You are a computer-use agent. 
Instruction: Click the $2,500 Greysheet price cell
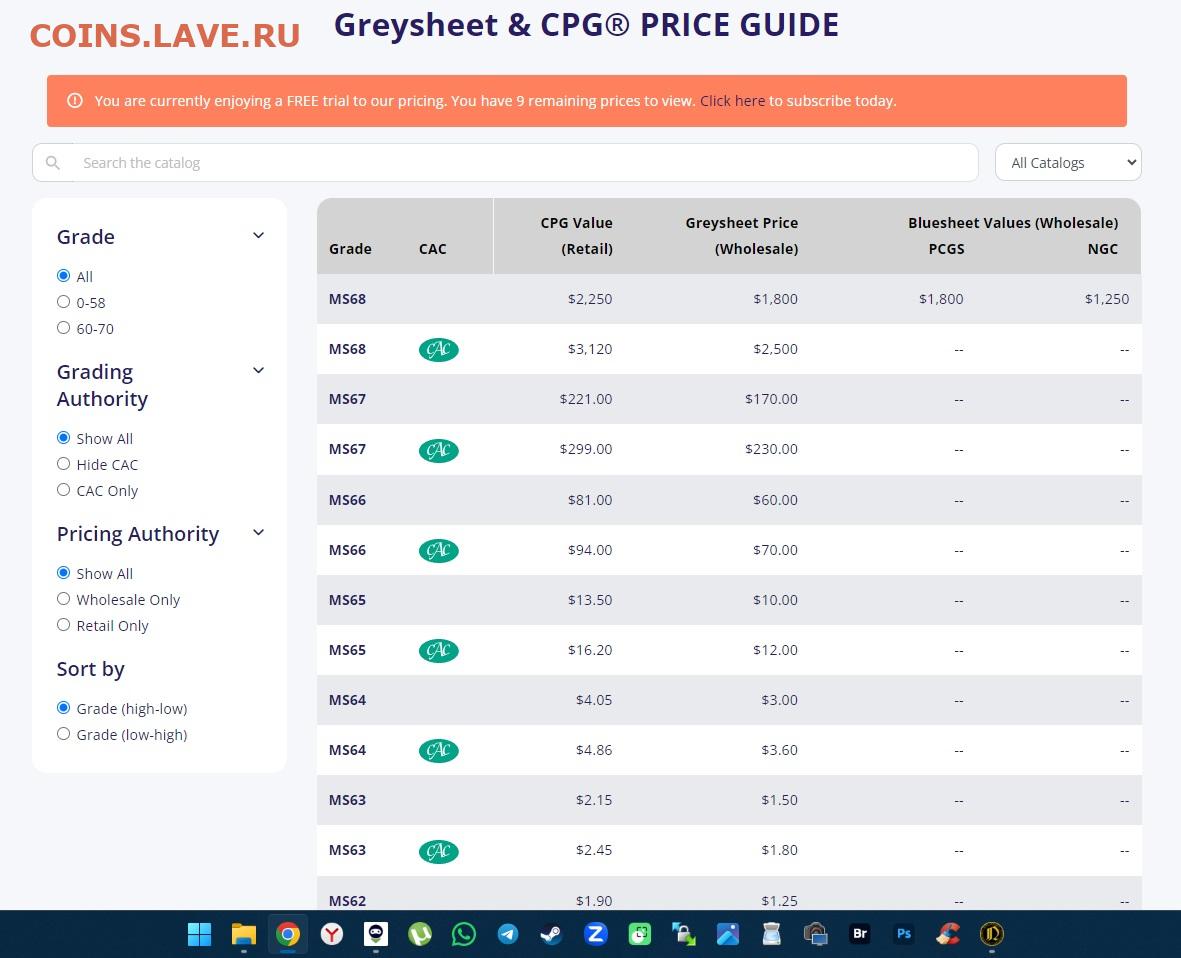775,349
